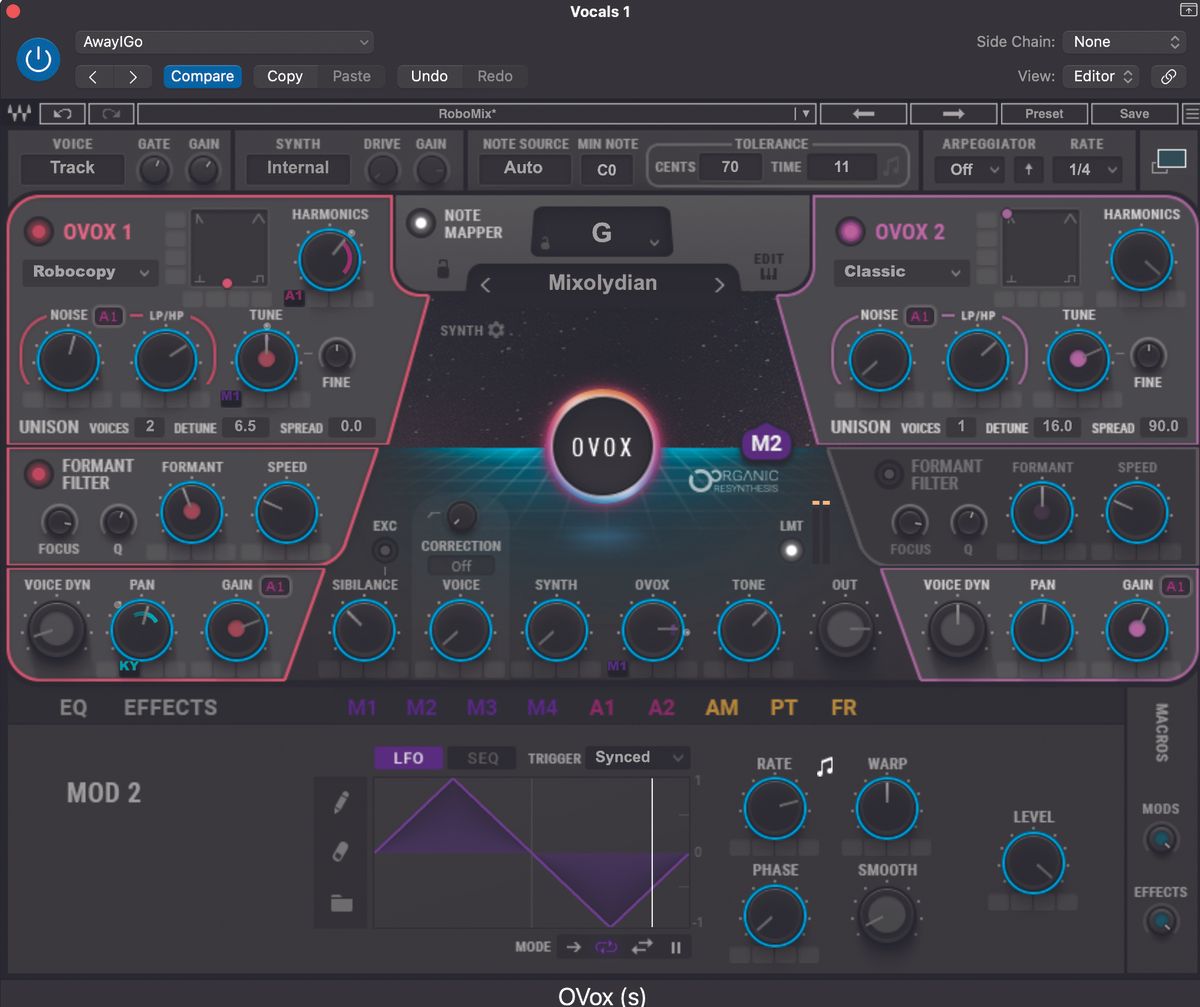Image resolution: width=1200 pixels, height=1007 pixels.
Task: Set LFO mode to ping-pong
Action: pyautogui.click(x=644, y=946)
